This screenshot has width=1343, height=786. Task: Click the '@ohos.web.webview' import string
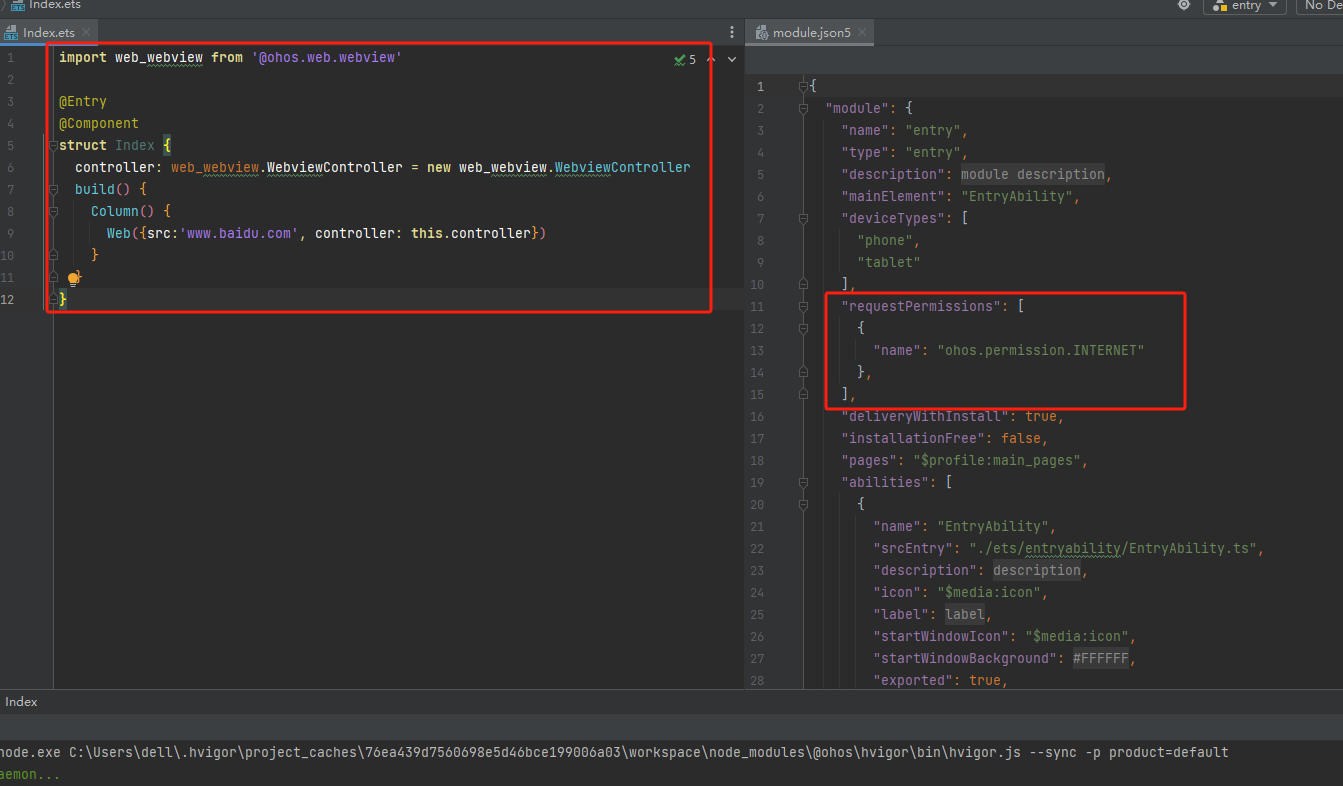click(326, 58)
